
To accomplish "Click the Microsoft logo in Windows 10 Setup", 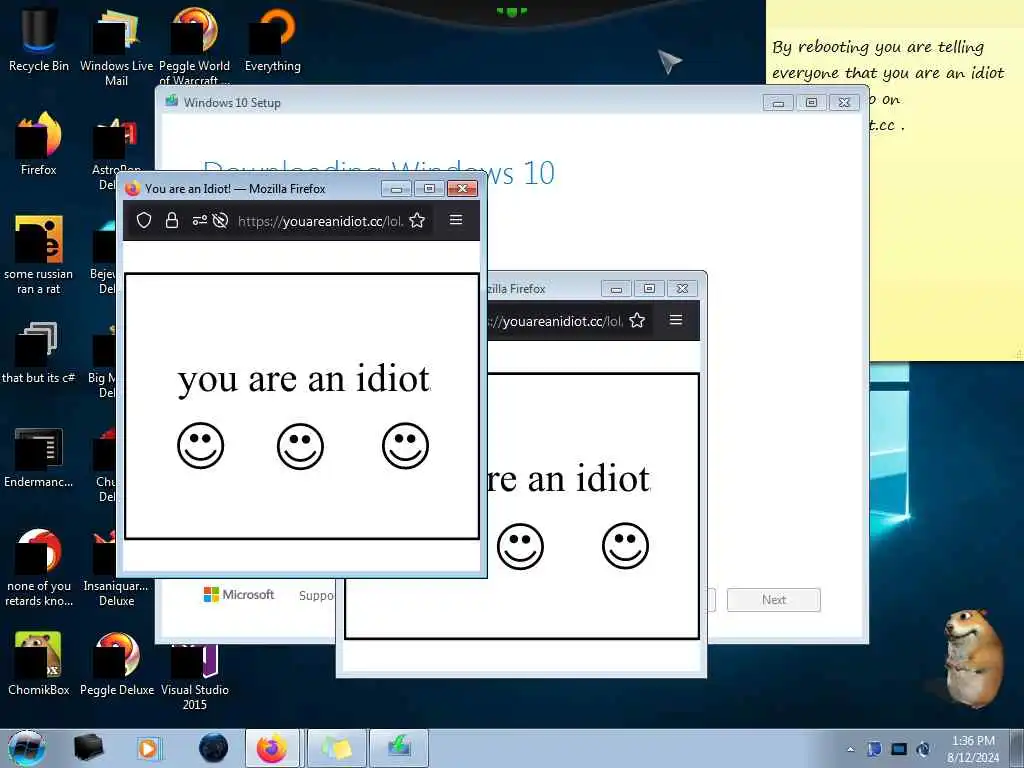I will pos(239,594).
